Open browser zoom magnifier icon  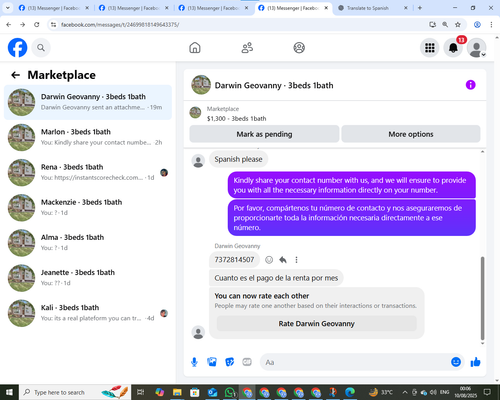coord(445,24)
